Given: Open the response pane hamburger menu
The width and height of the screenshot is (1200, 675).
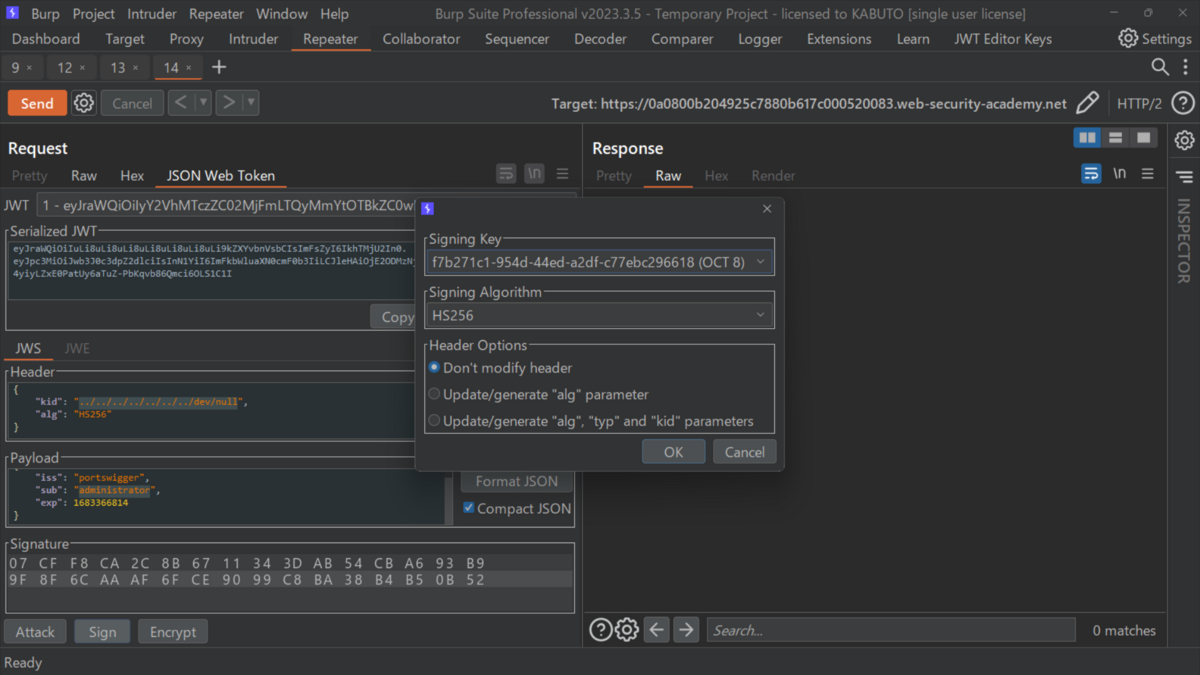Looking at the screenshot, I should [1147, 174].
